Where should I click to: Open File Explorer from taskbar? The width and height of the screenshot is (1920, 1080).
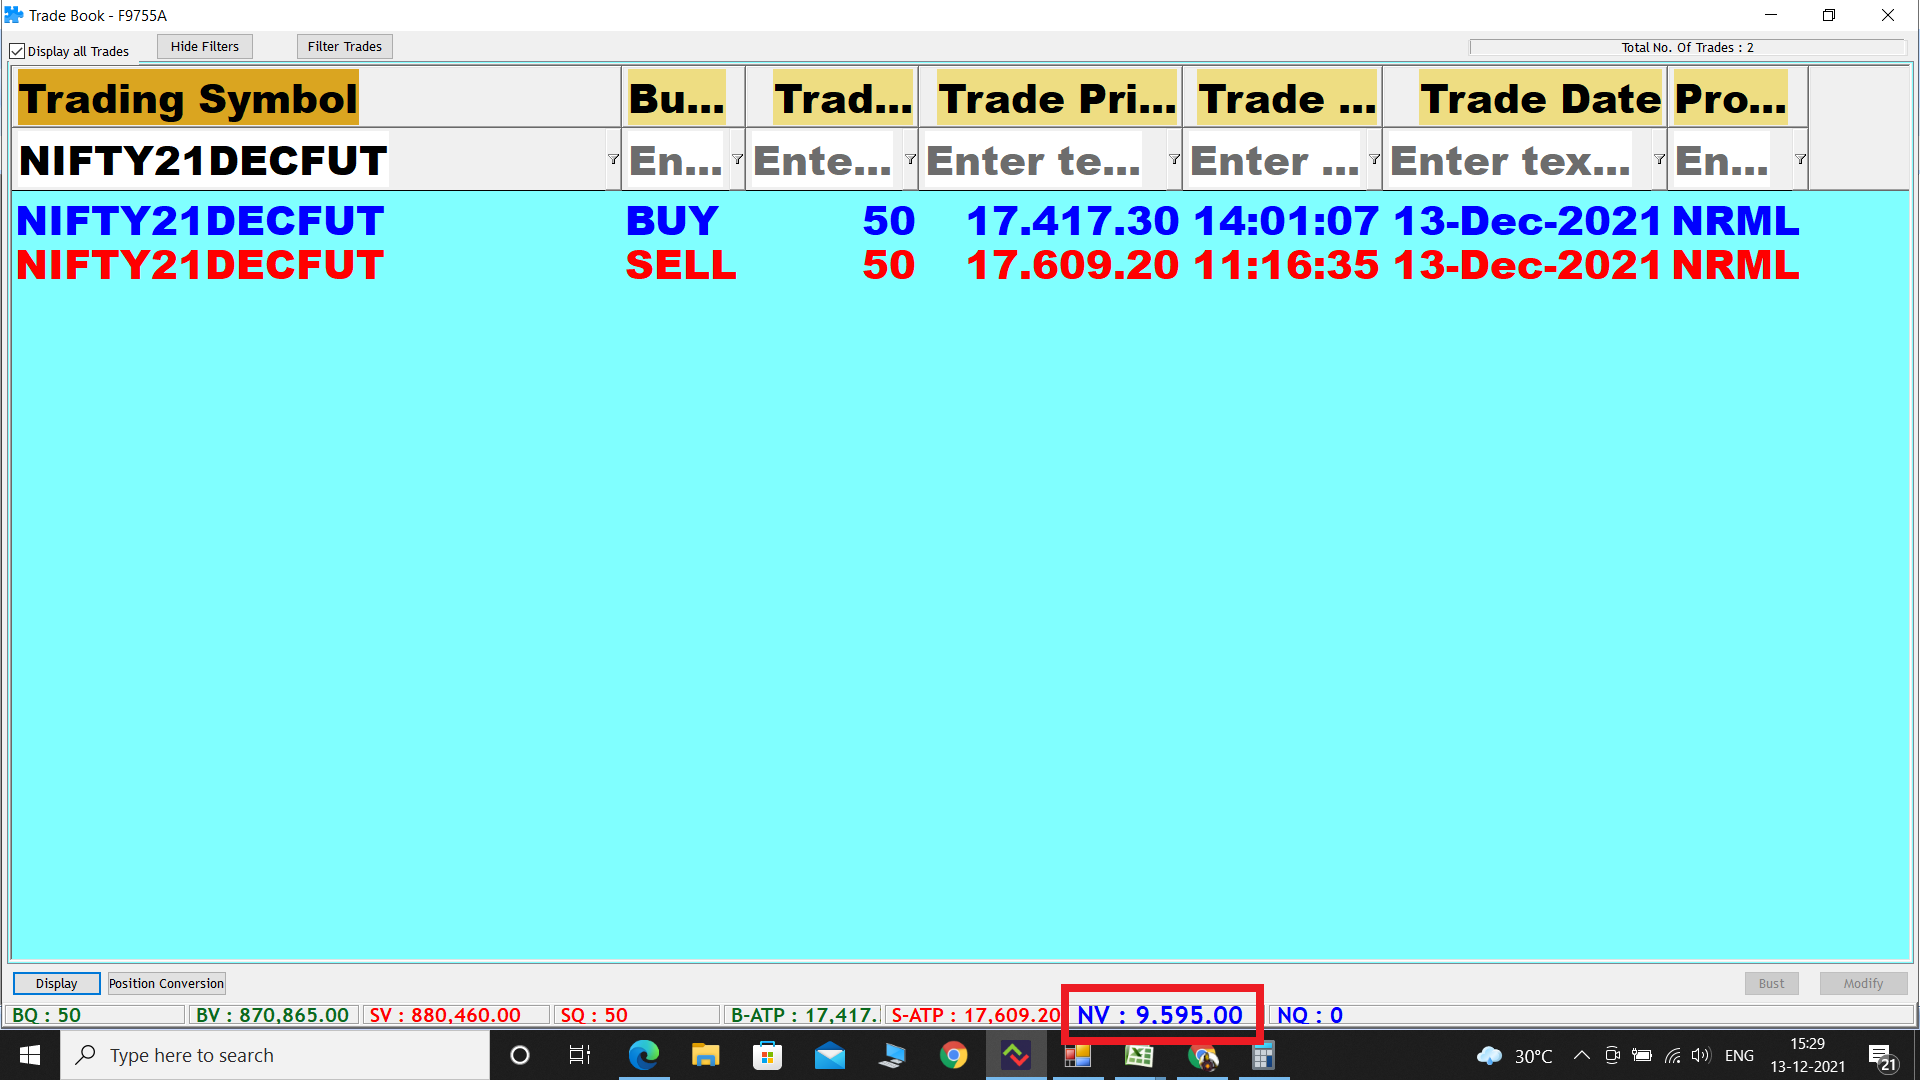point(705,1055)
